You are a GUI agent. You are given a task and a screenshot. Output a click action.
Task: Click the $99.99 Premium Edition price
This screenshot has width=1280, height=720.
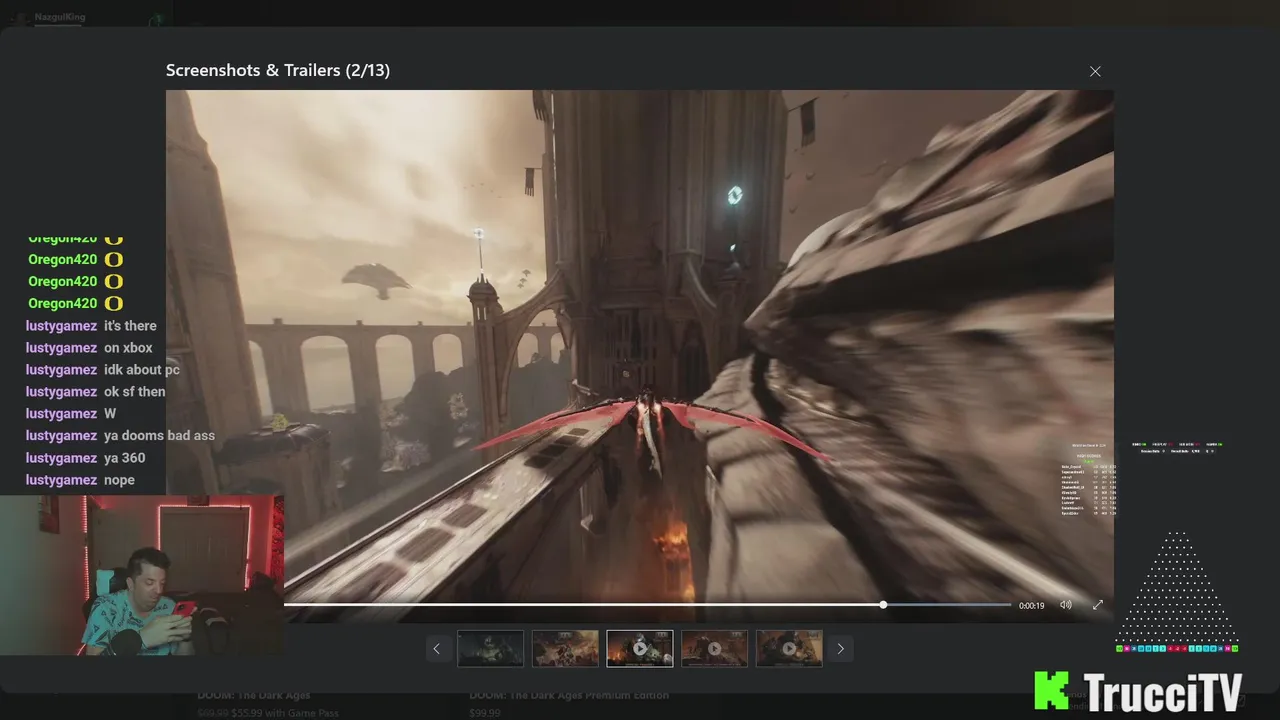click(x=485, y=713)
